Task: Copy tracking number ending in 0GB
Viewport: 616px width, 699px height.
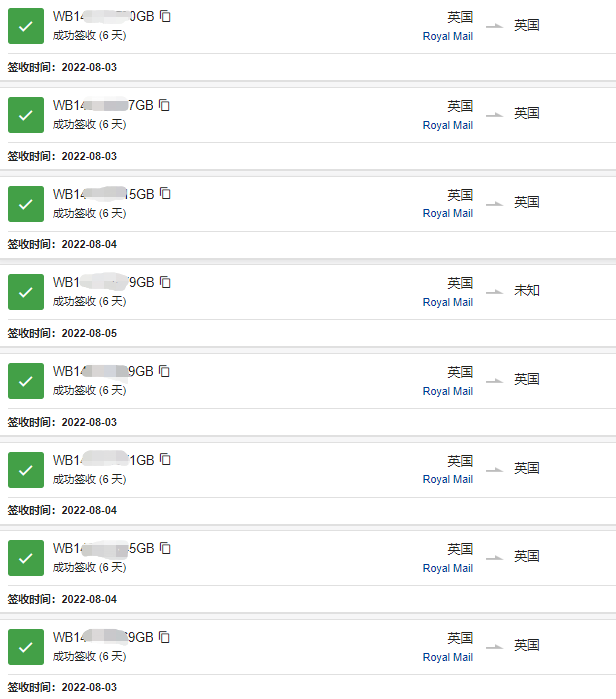Action: pos(166,16)
